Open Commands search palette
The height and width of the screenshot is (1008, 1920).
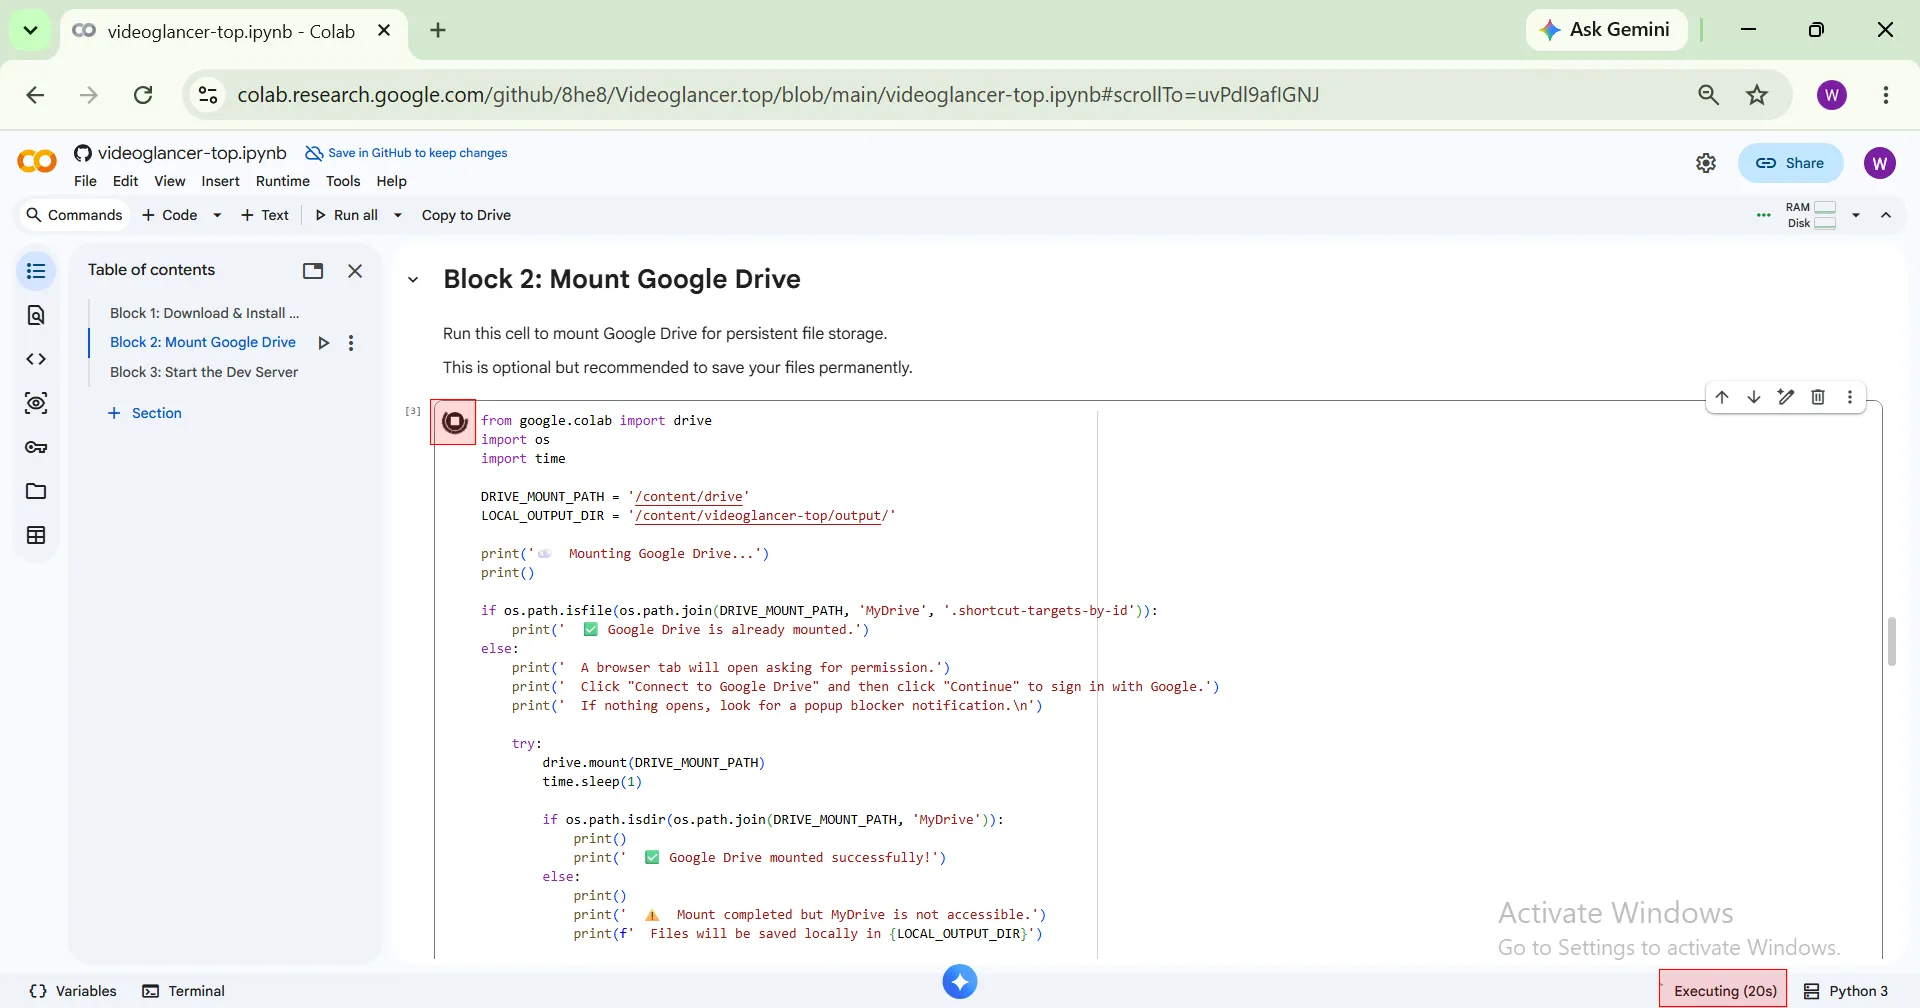pyautogui.click(x=74, y=215)
